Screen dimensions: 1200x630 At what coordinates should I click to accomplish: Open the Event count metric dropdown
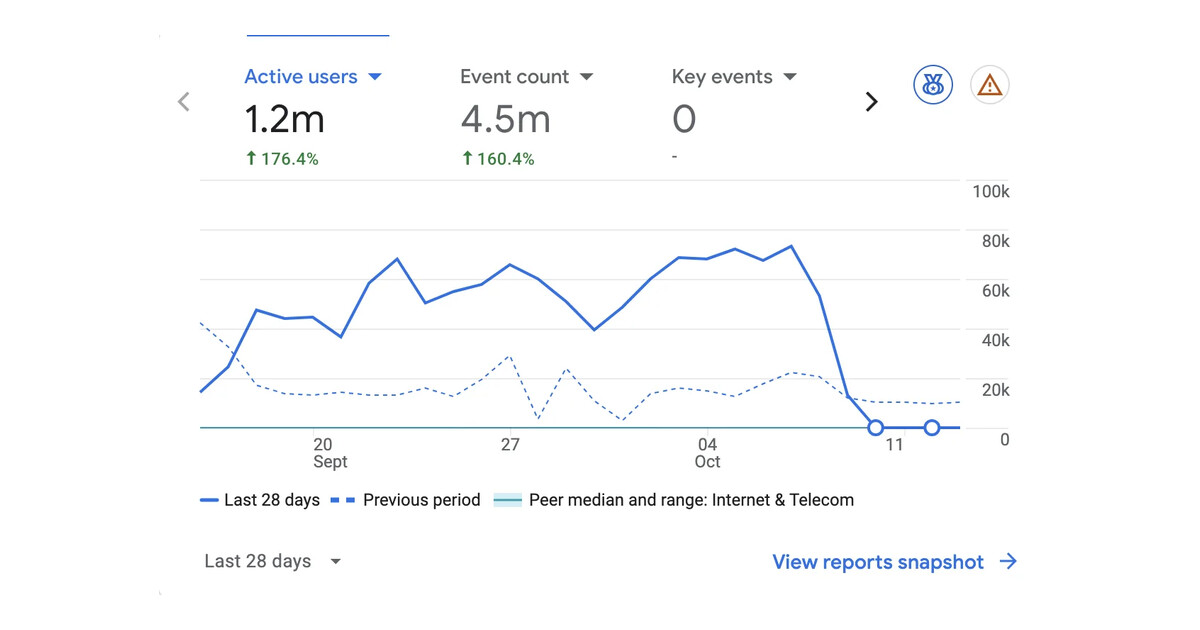point(526,77)
